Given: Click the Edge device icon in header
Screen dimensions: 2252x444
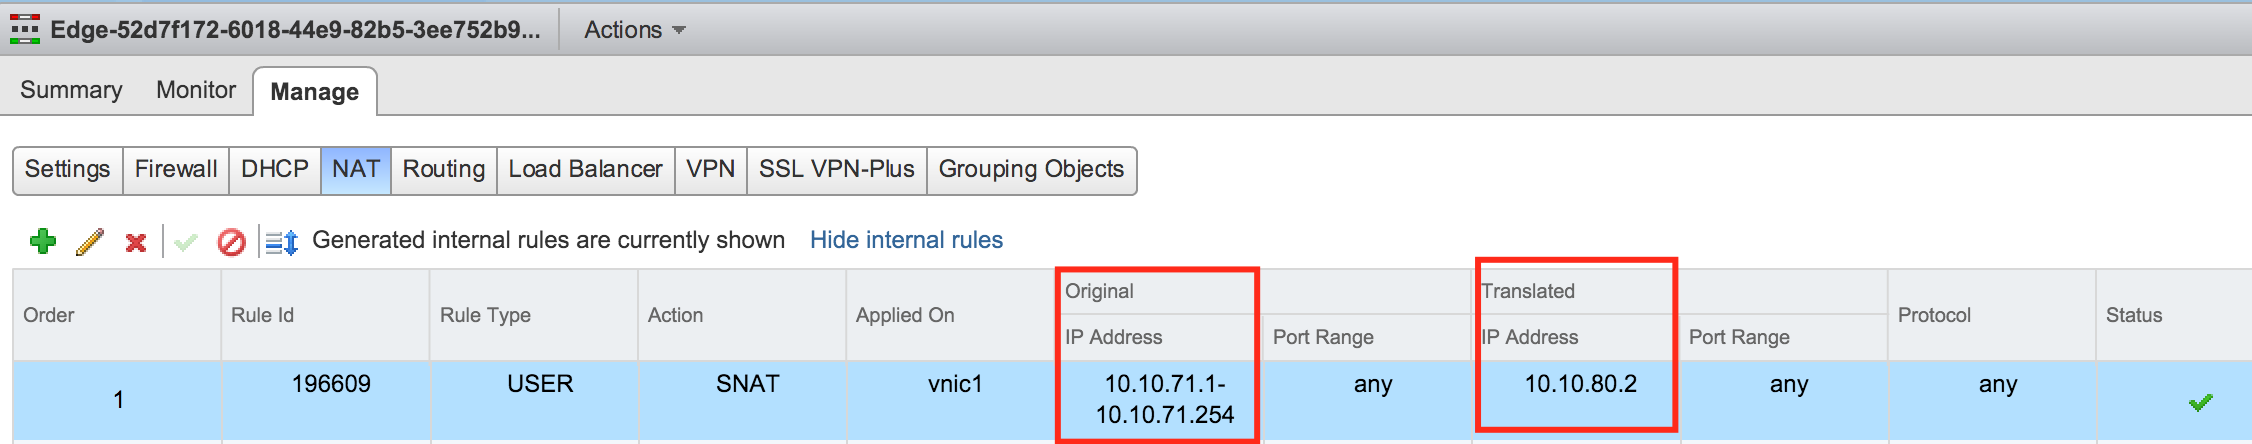Looking at the screenshot, I should [25, 30].
